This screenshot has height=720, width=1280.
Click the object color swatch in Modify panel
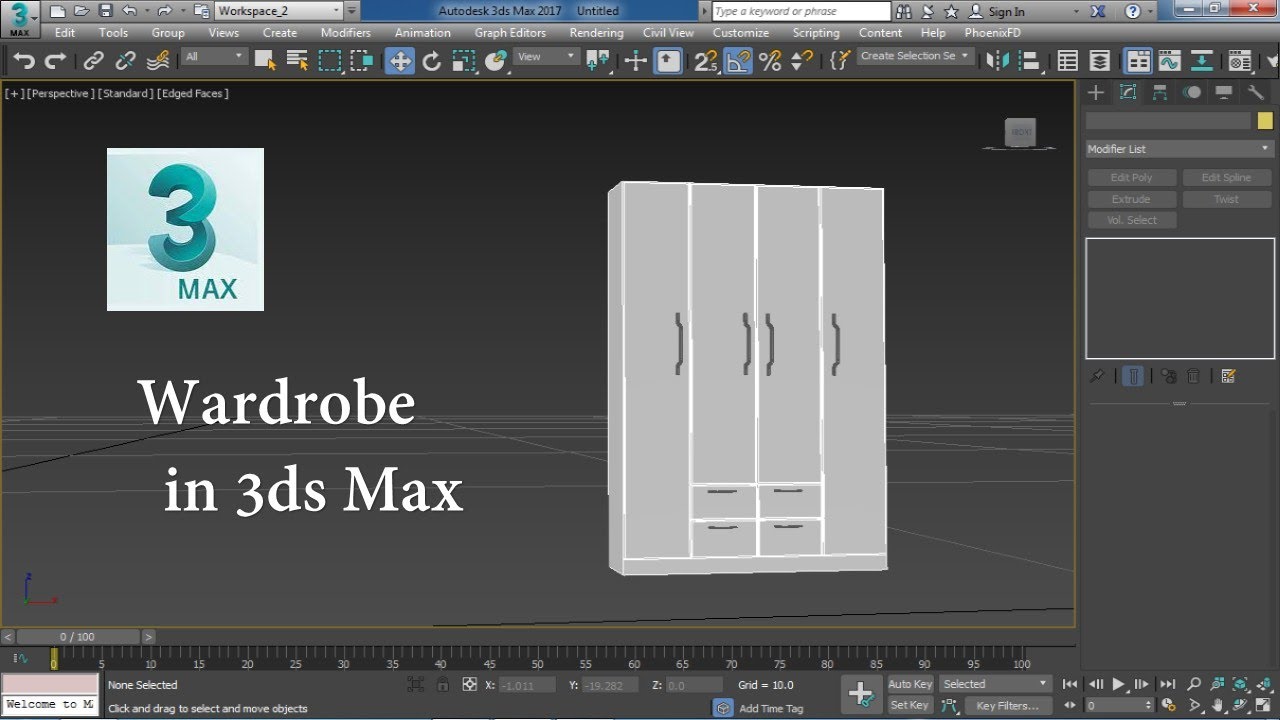1265,120
